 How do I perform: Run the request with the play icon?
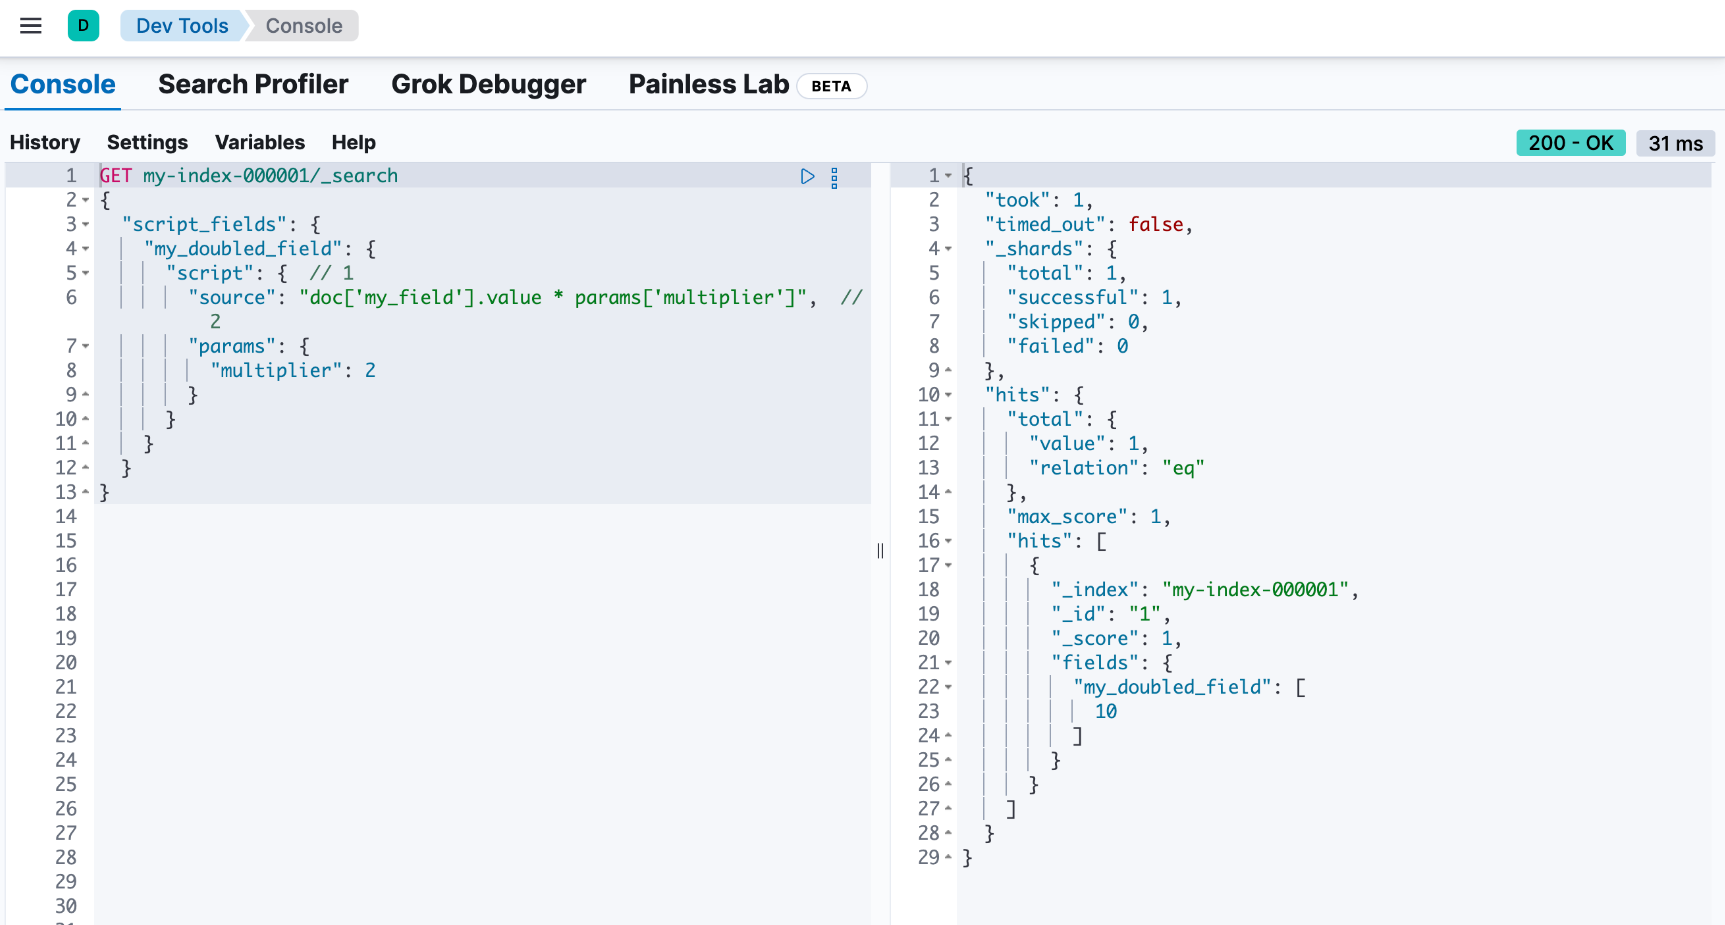pyautogui.click(x=807, y=176)
